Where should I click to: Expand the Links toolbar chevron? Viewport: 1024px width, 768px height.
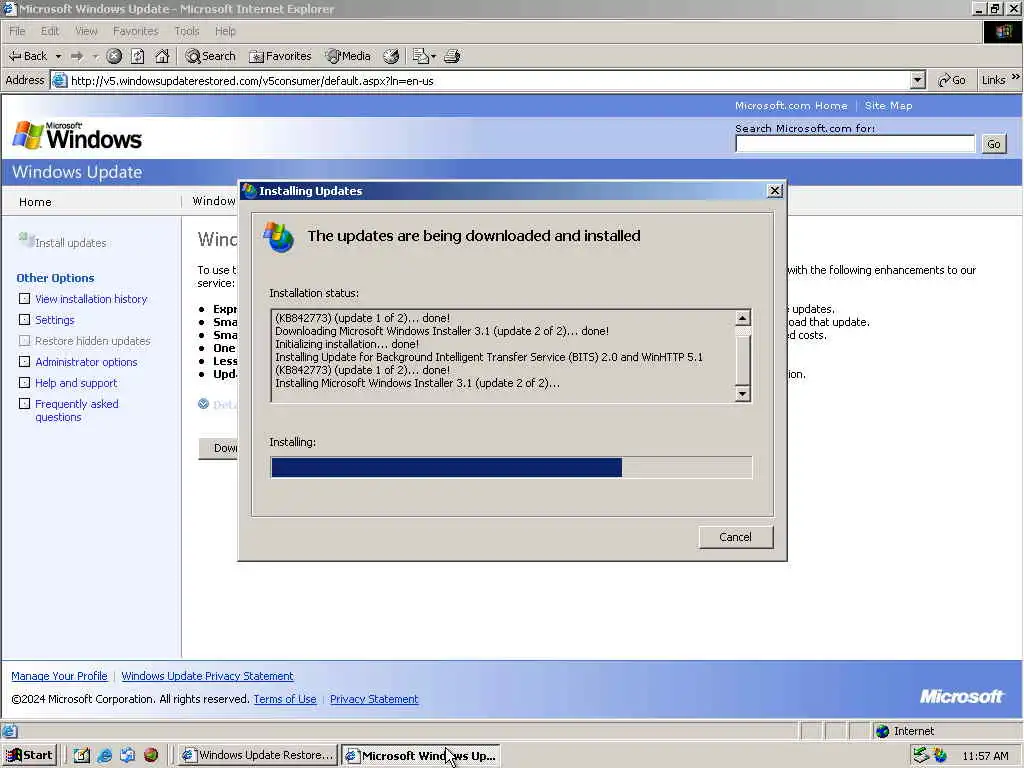point(1016,77)
